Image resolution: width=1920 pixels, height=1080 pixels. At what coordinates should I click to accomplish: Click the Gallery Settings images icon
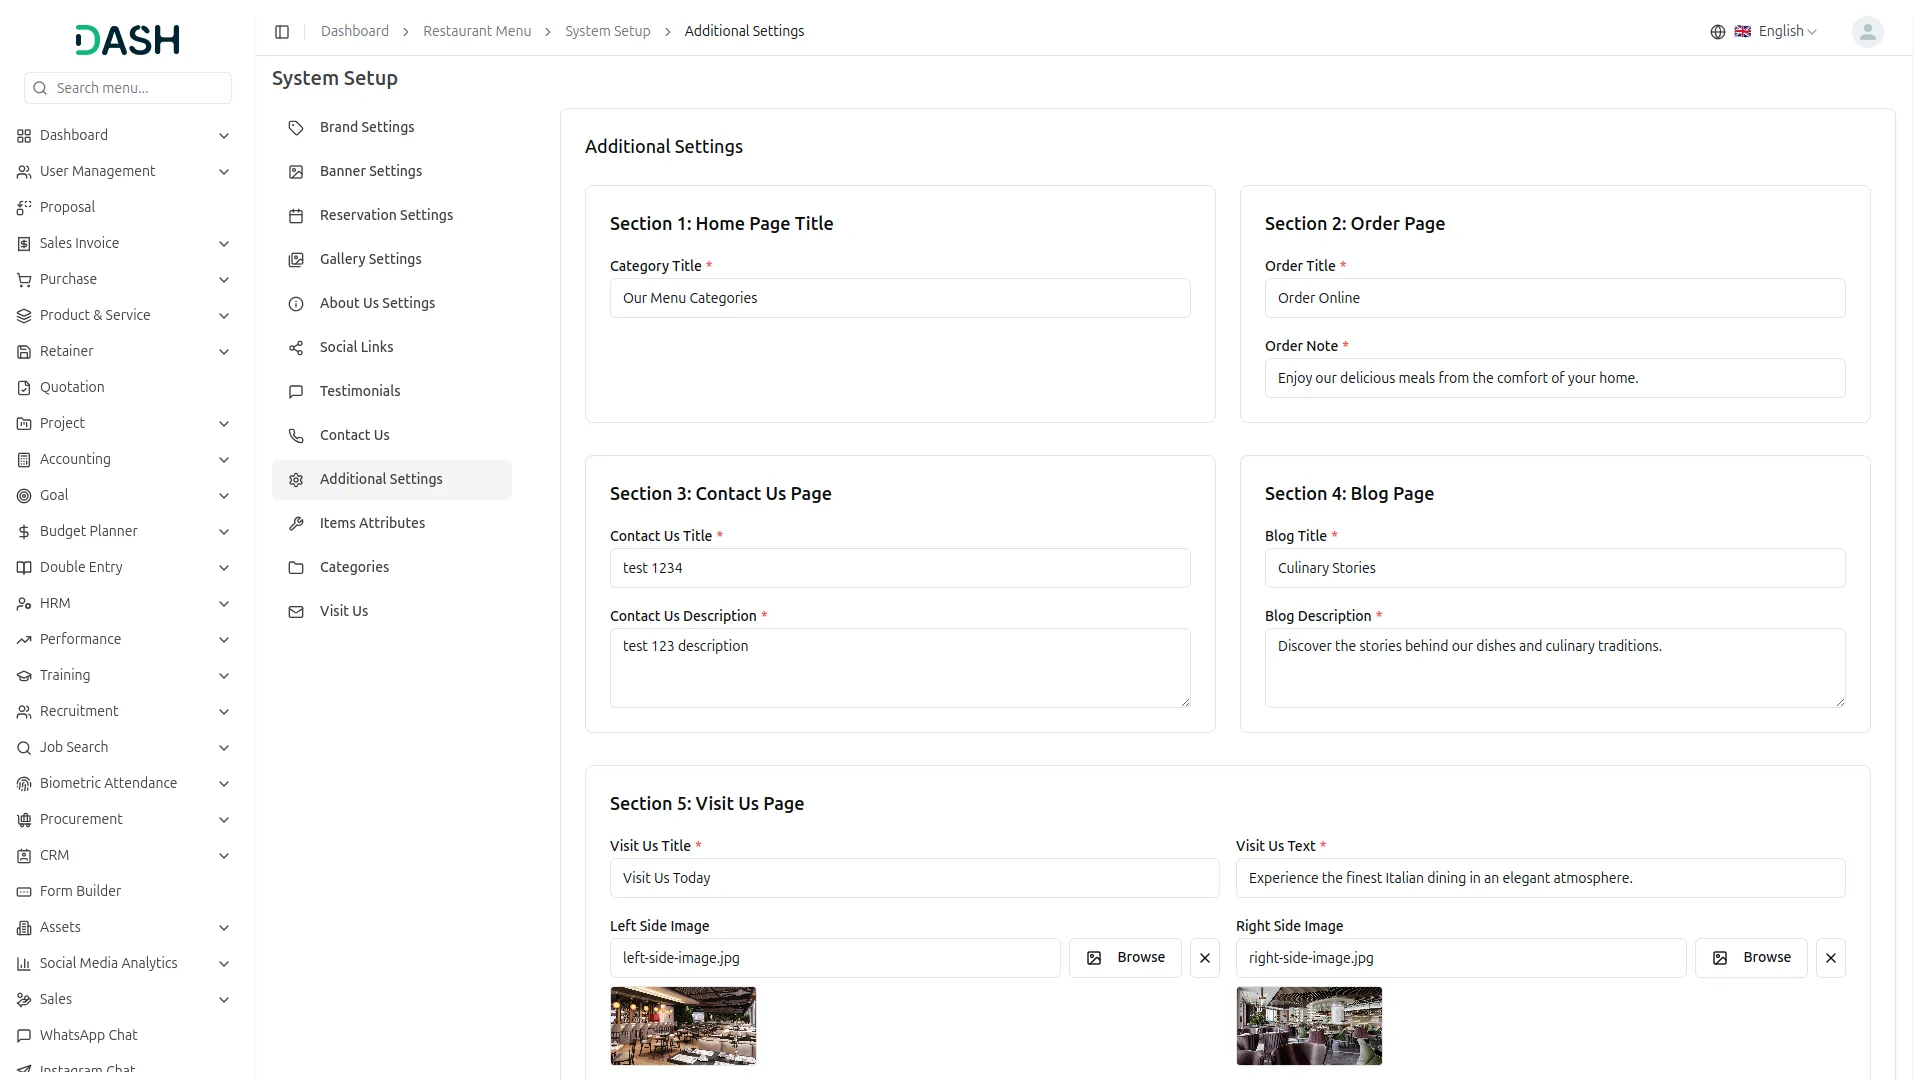pyautogui.click(x=296, y=260)
